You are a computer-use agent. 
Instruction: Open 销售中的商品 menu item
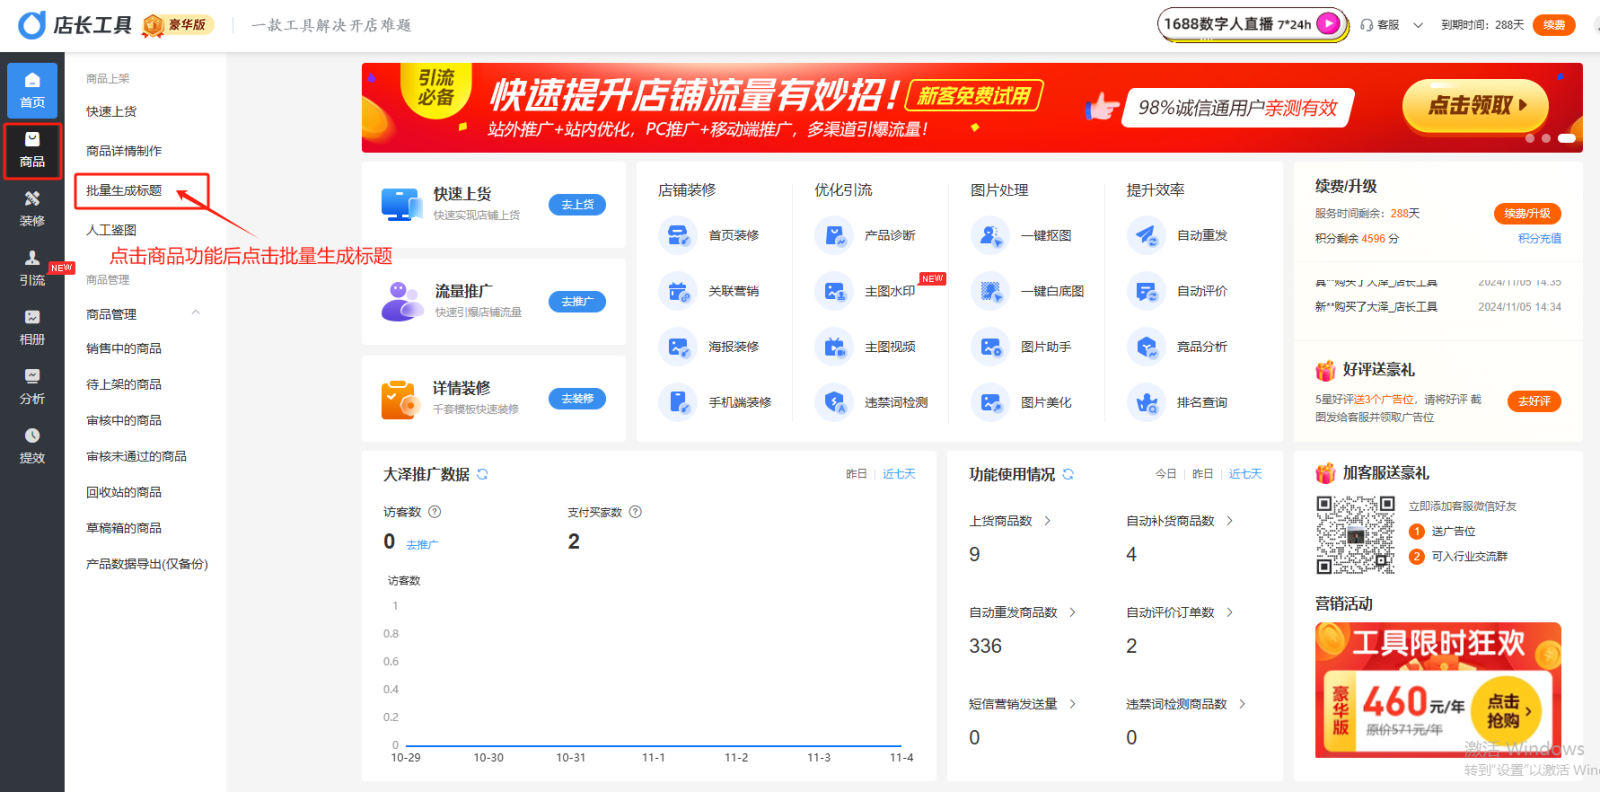(124, 349)
